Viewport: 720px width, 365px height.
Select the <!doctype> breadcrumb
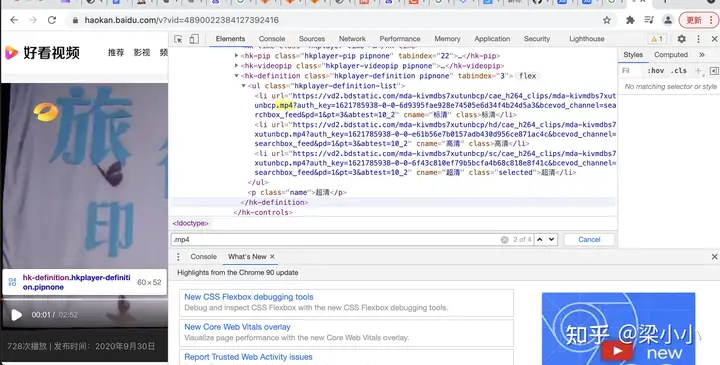tap(191, 224)
